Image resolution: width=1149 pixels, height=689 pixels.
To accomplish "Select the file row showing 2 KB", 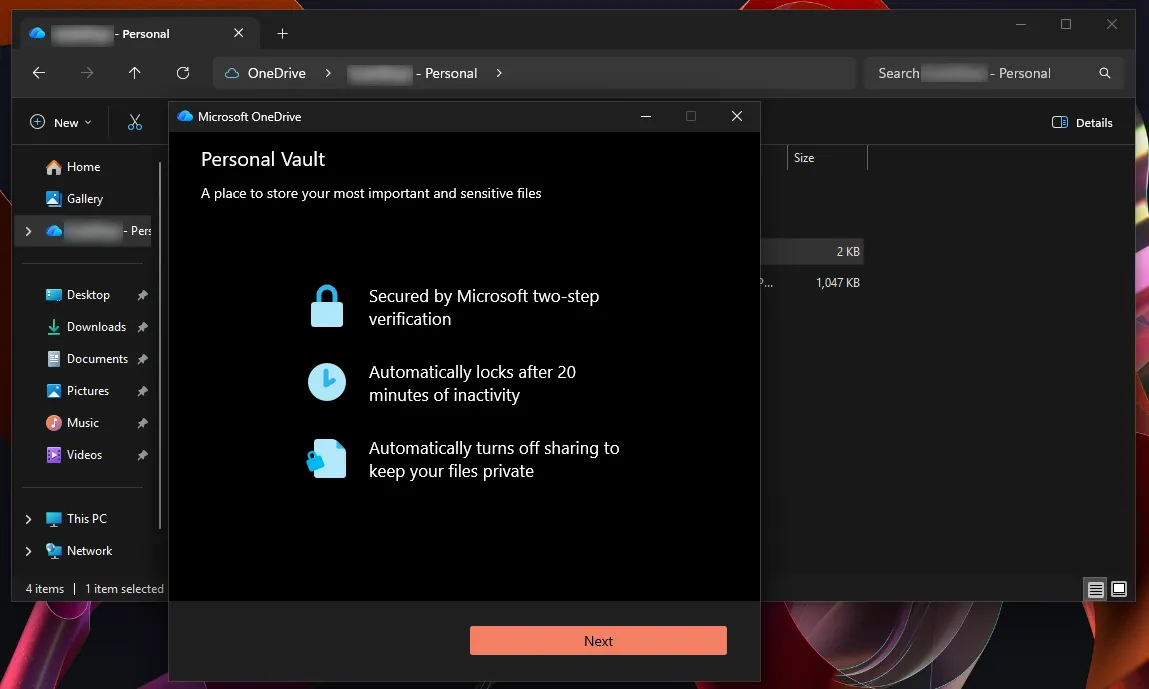I will tap(812, 251).
